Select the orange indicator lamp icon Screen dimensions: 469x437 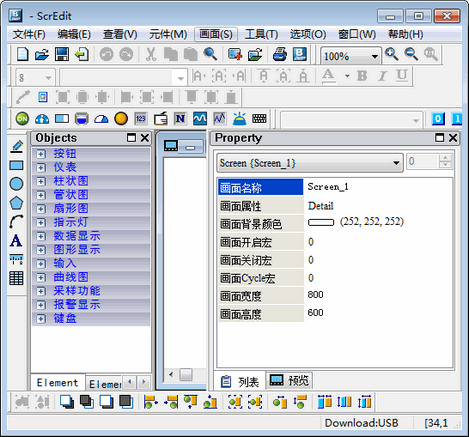coord(121,118)
